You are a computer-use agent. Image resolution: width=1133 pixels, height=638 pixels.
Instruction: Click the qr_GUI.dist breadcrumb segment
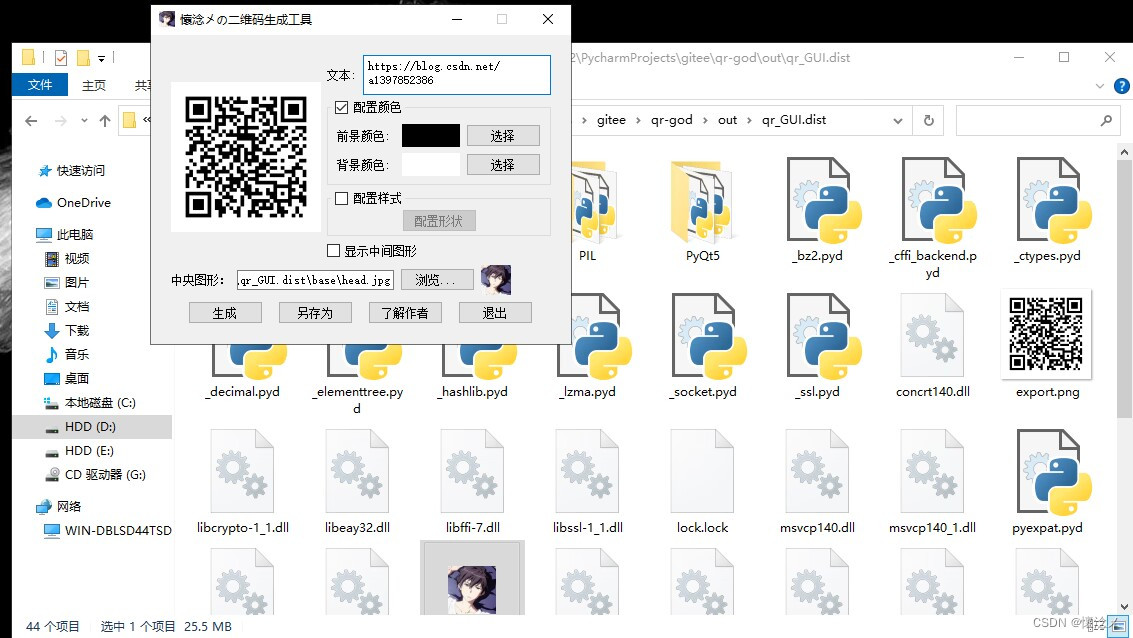(794, 120)
